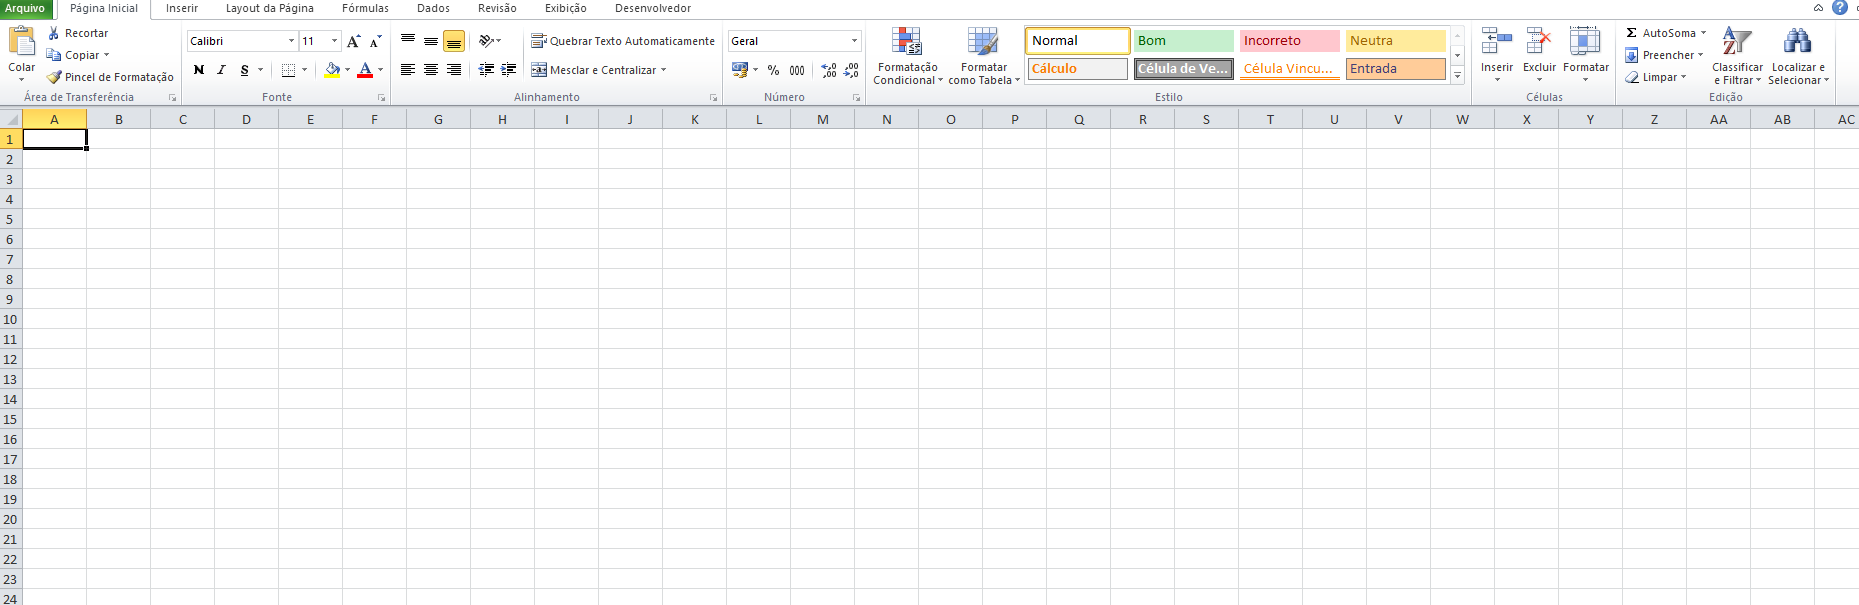Click the increase indent icon
1859x605 pixels.
(x=508, y=70)
